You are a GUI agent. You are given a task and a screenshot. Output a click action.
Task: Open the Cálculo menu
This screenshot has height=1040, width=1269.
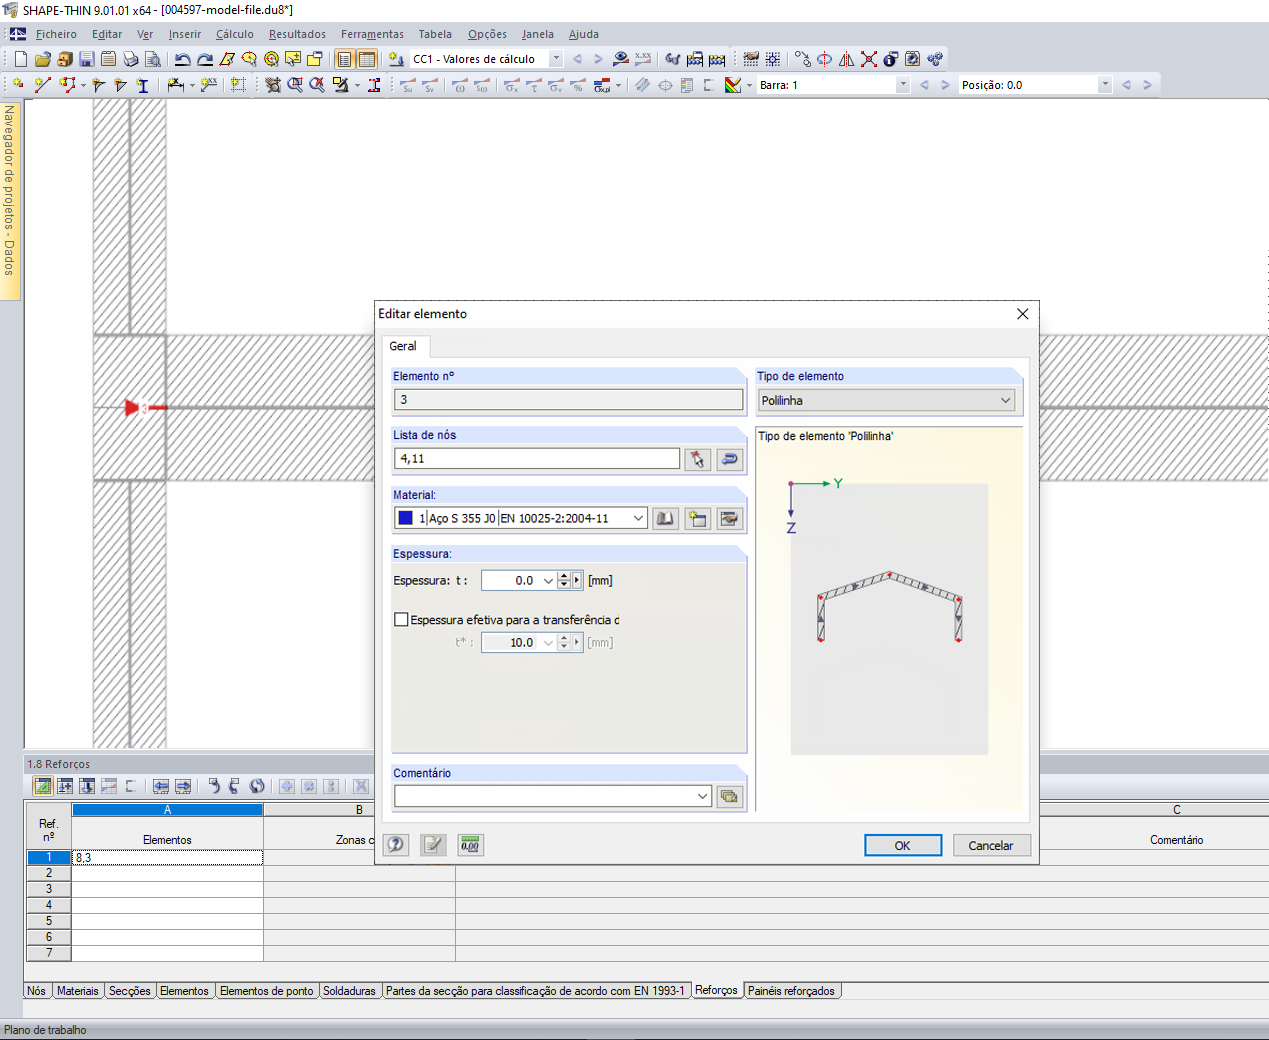(235, 34)
